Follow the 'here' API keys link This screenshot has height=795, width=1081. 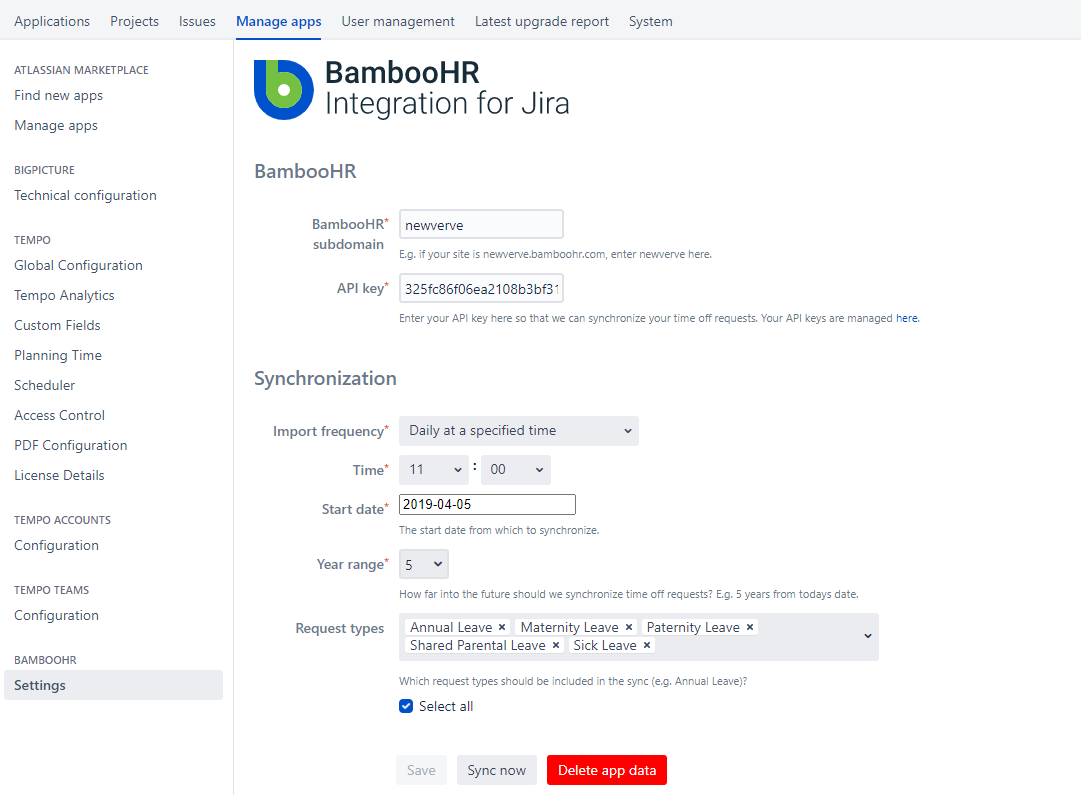click(906, 318)
